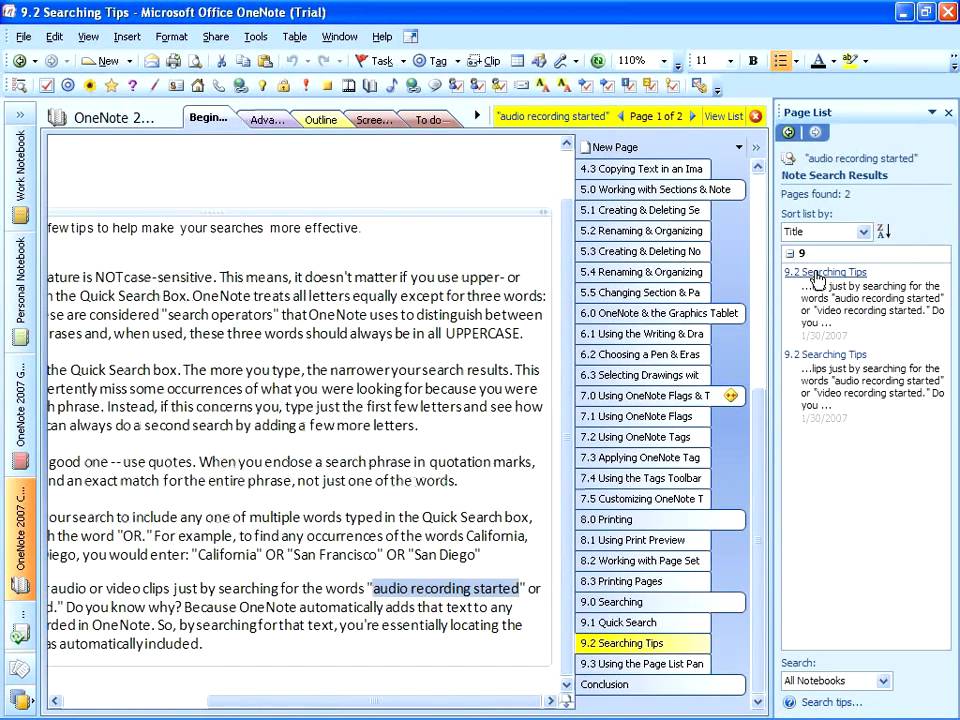Go to previous search result arrow

[621, 116]
